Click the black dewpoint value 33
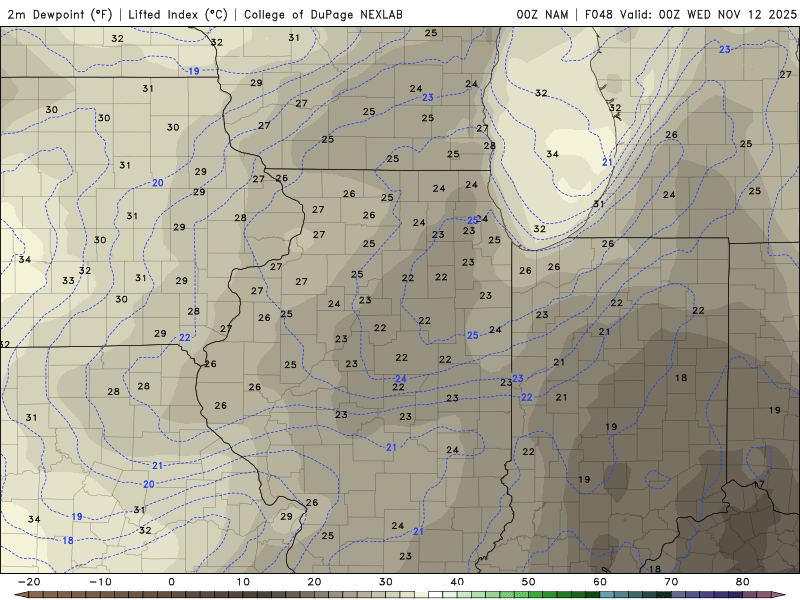The height and width of the screenshot is (600, 800). tap(68, 281)
